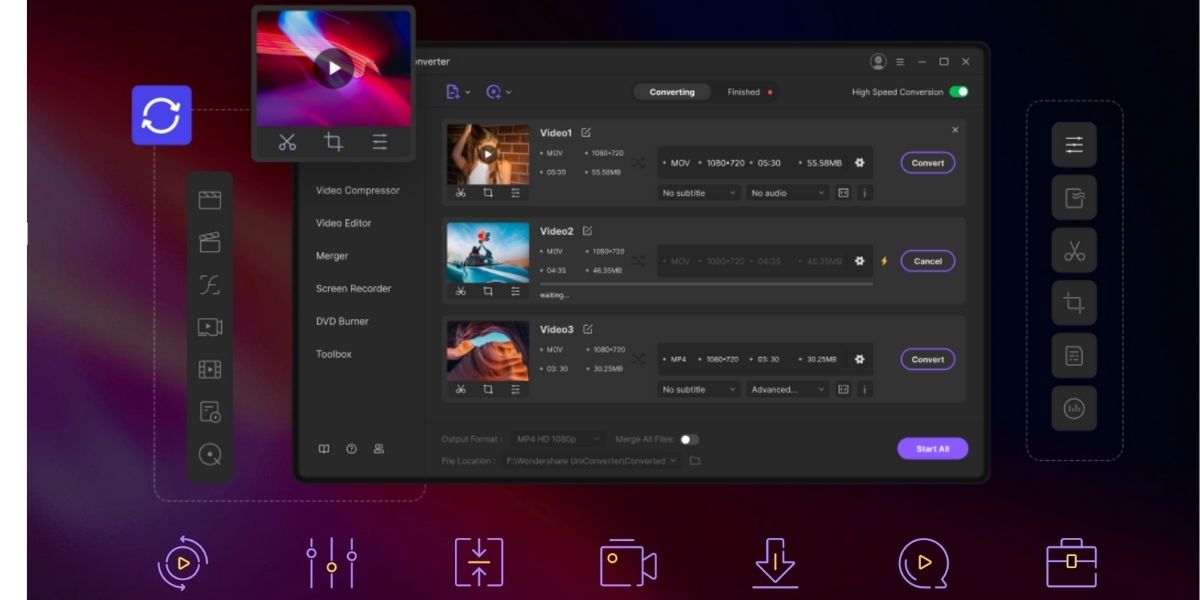The image size is (1200, 600).
Task: Open Screen Recorder from the sidebar
Action: pos(353,289)
